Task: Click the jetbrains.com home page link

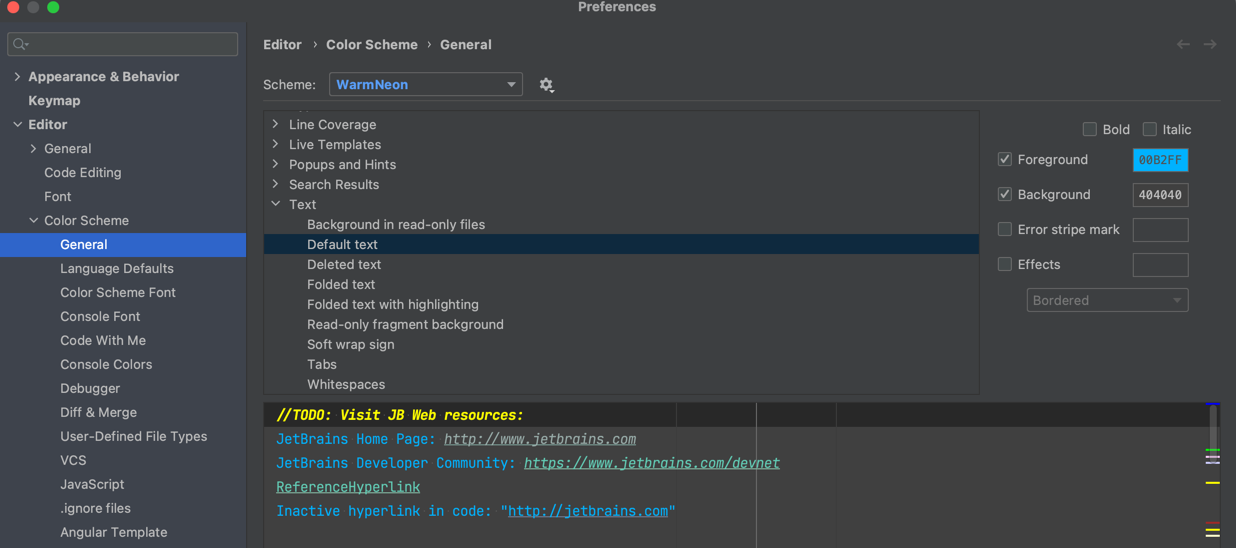Action: point(540,439)
